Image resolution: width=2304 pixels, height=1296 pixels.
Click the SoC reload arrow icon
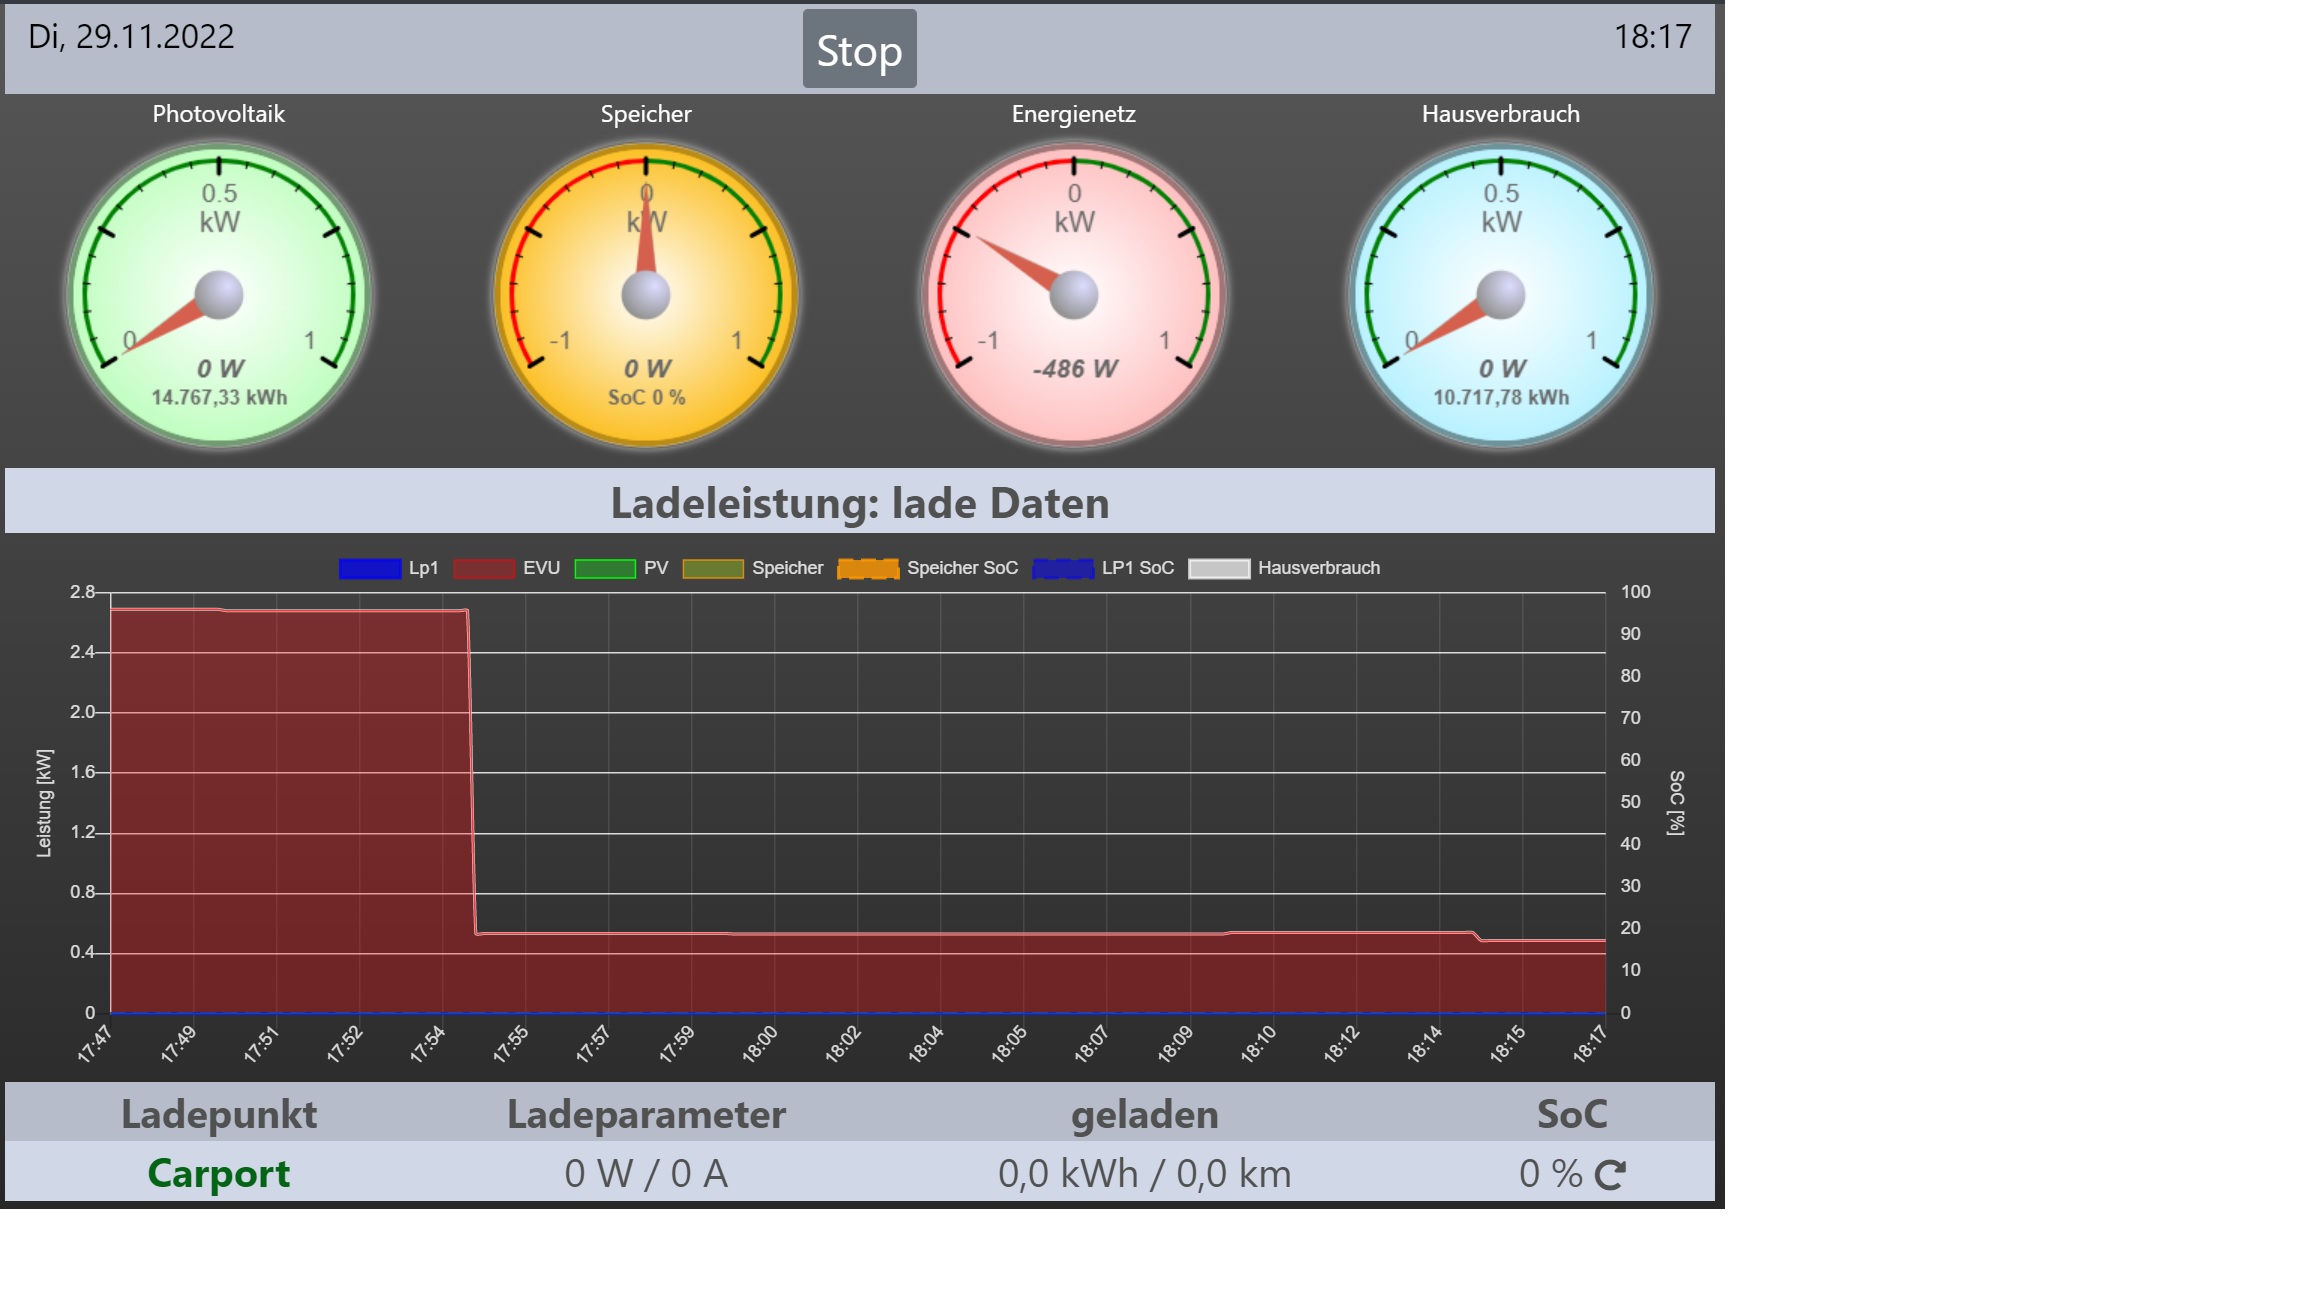coord(1610,1174)
